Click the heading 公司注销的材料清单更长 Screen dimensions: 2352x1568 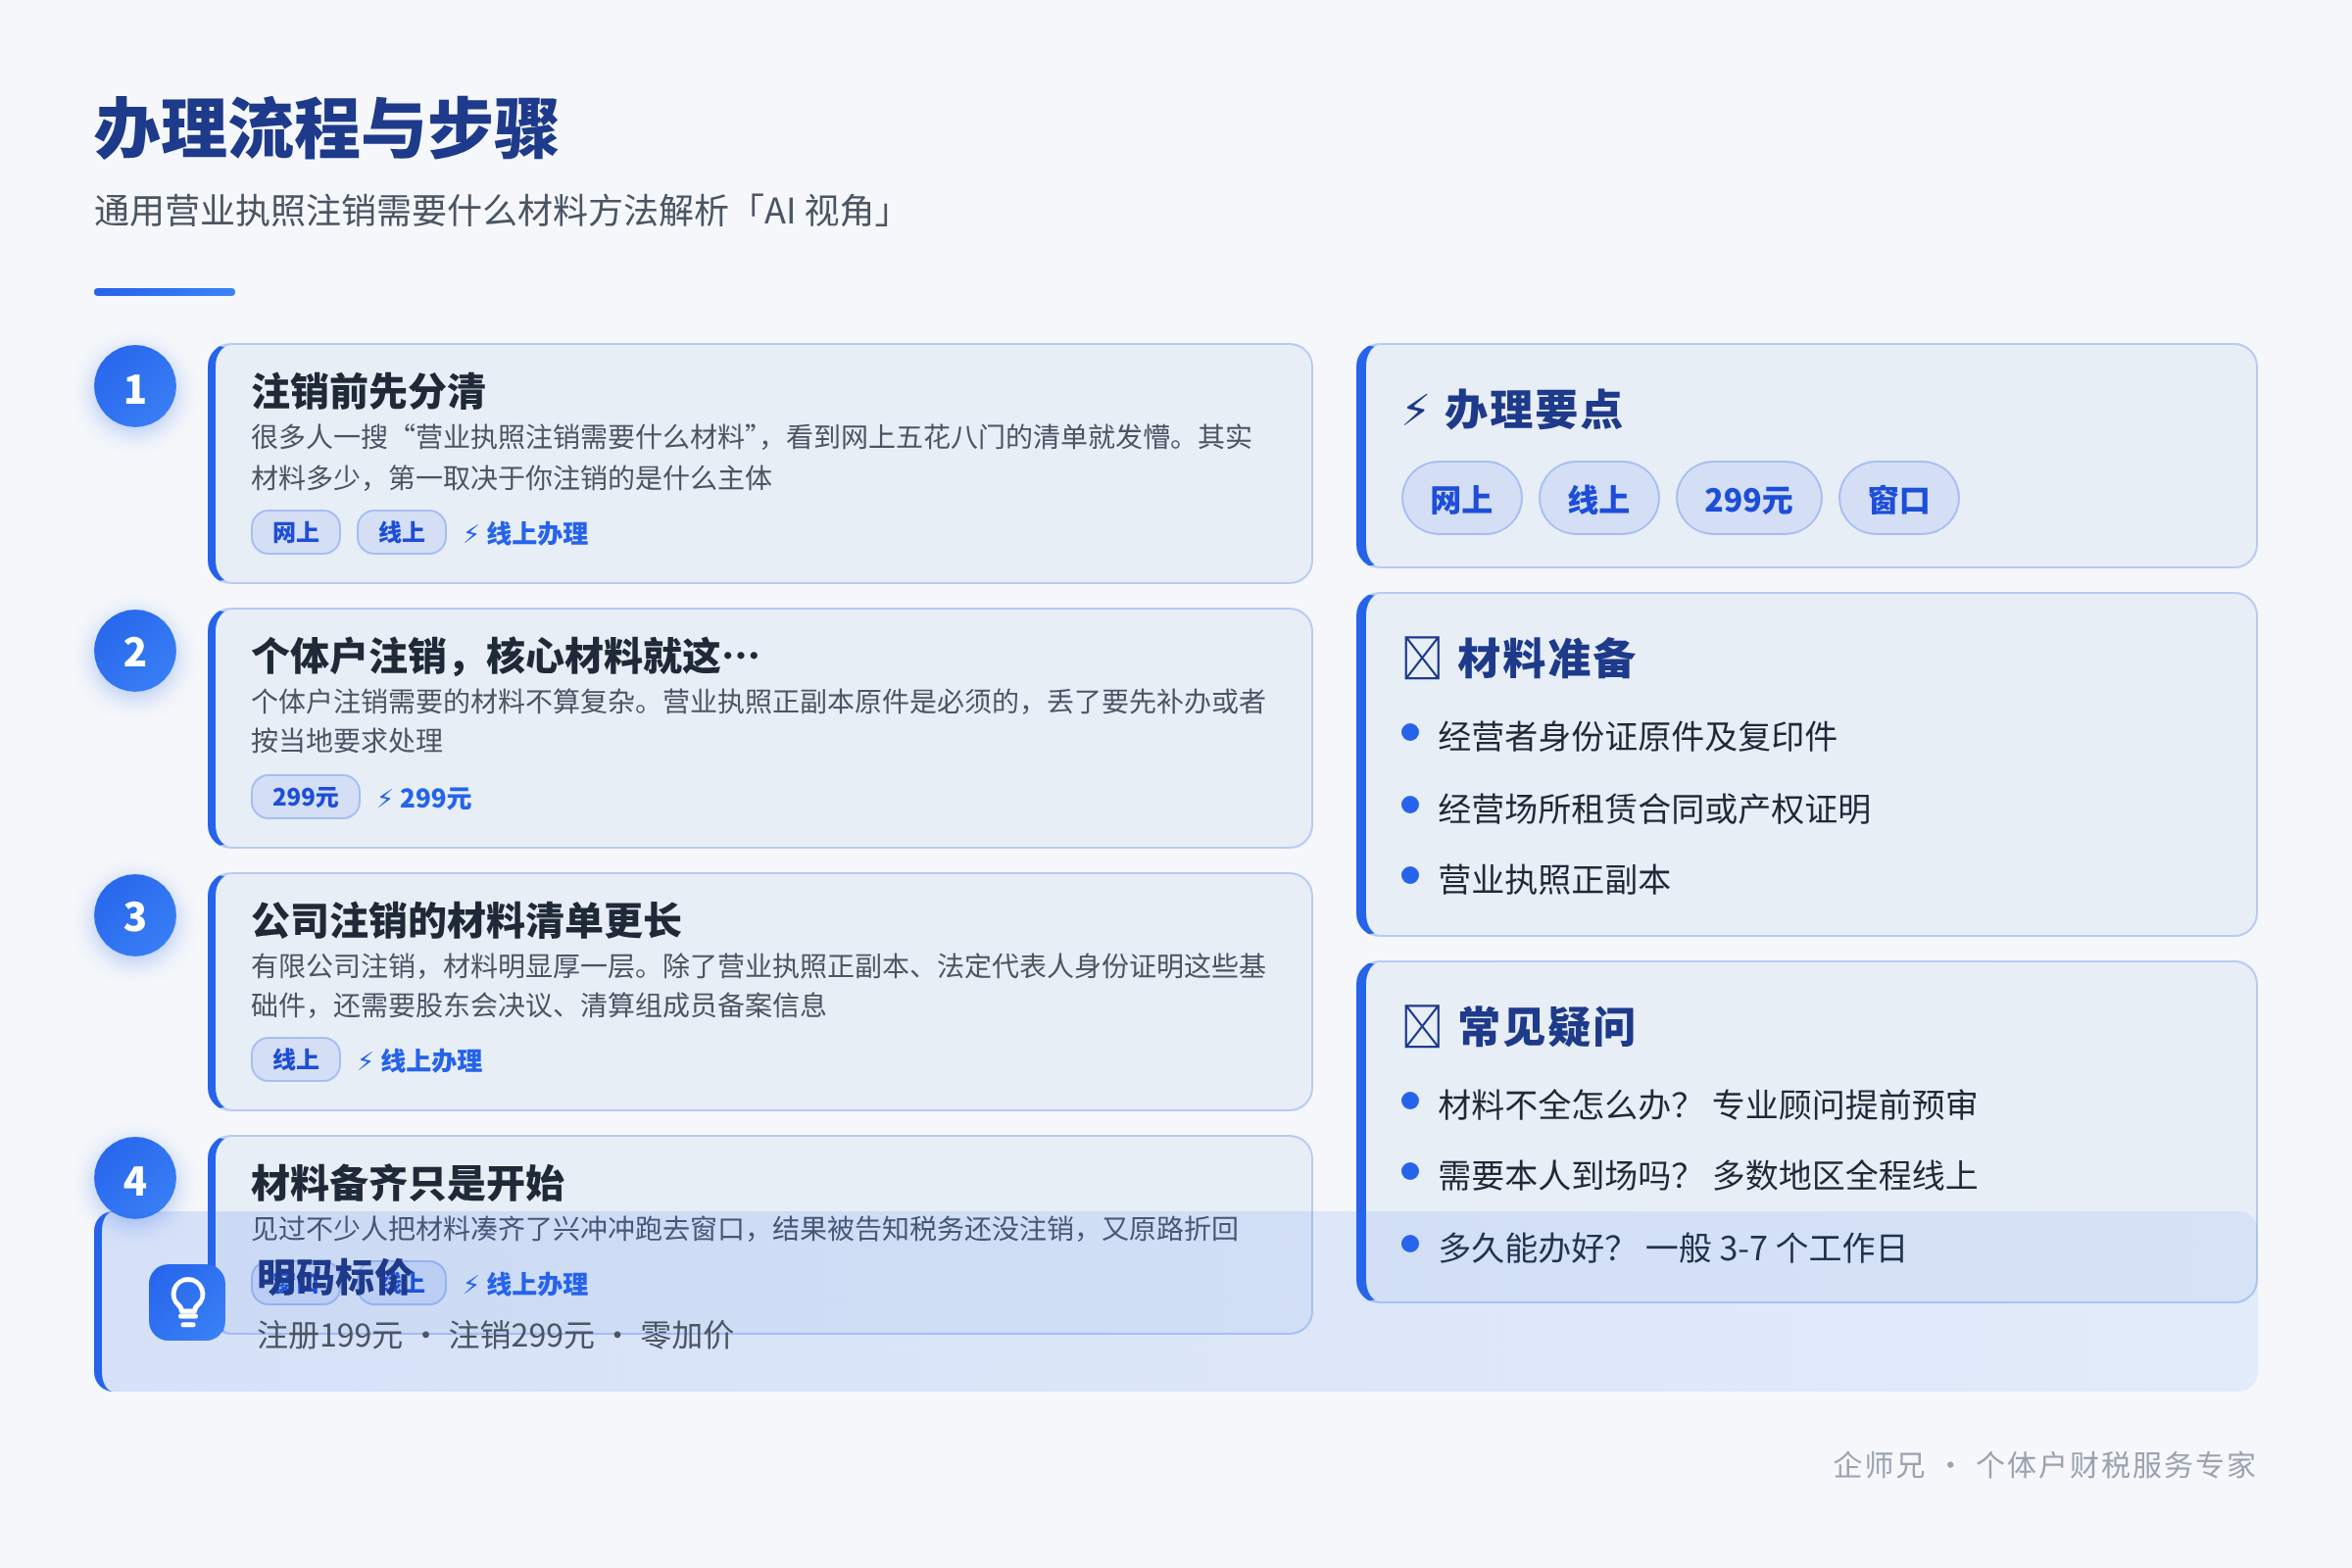[466, 920]
